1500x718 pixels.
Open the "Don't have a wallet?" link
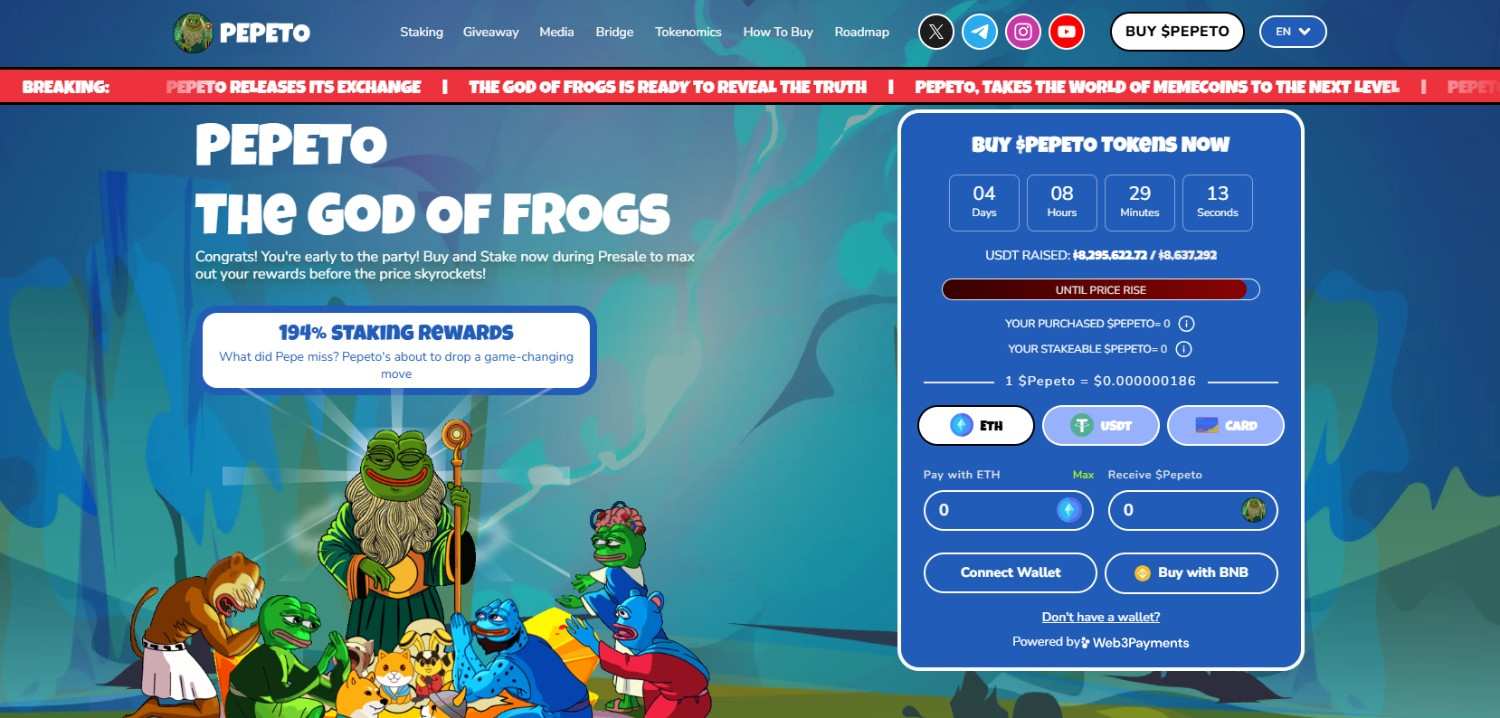(1101, 617)
